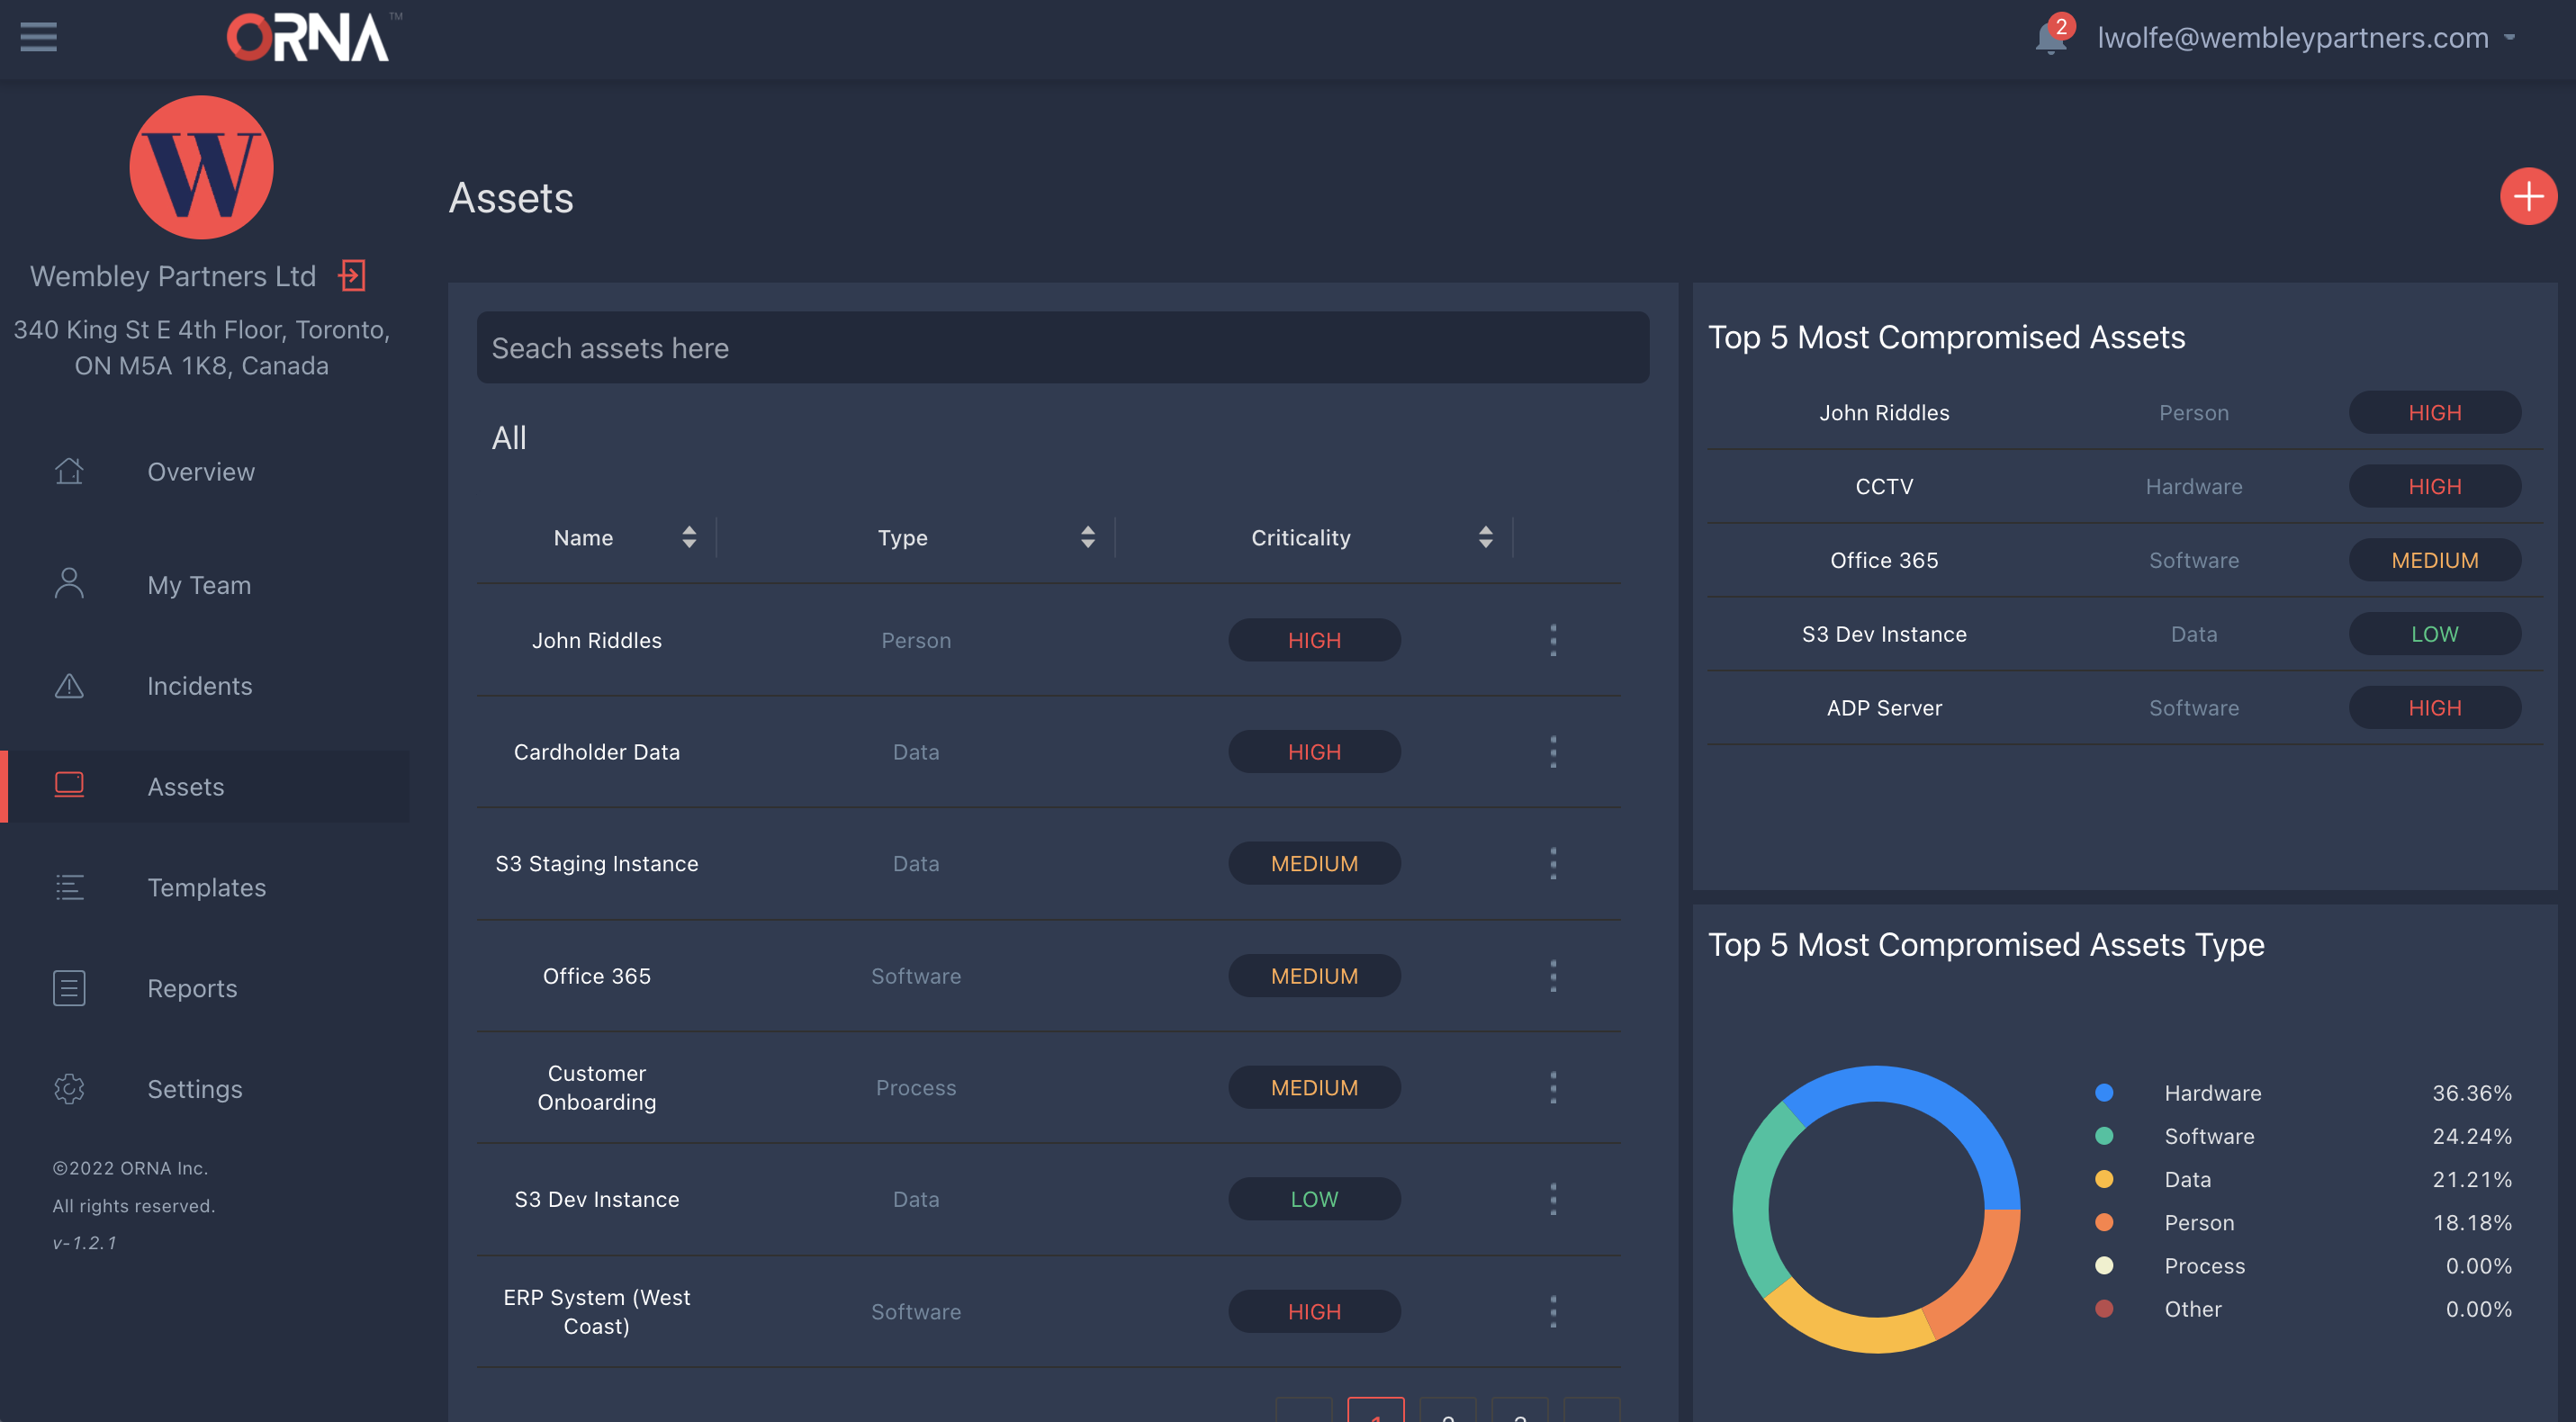Image resolution: width=2576 pixels, height=1422 pixels.
Task: Click the Assets device icon in sidebar
Action: [69, 786]
